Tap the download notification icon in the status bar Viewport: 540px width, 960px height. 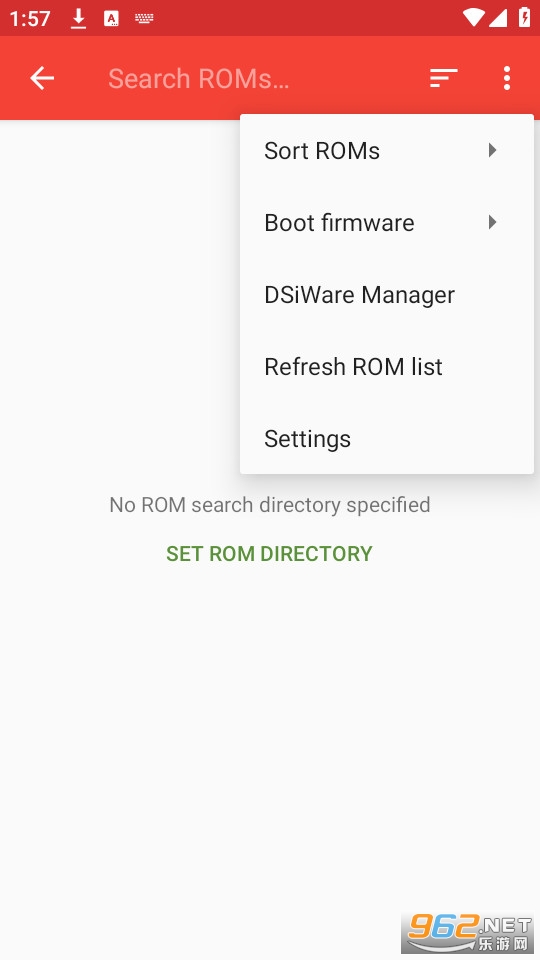click(x=78, y=19)
